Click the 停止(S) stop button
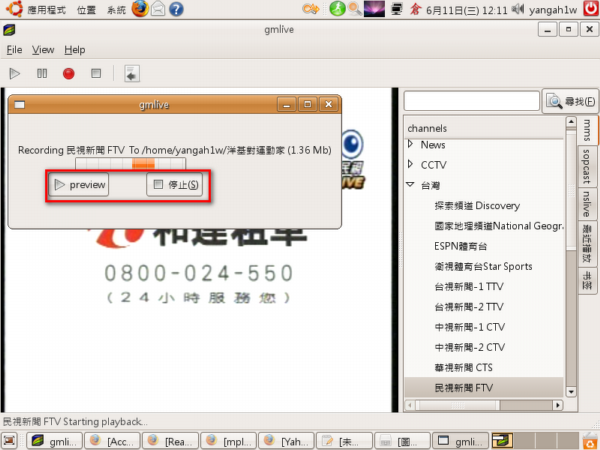 (x=175, y=185)
